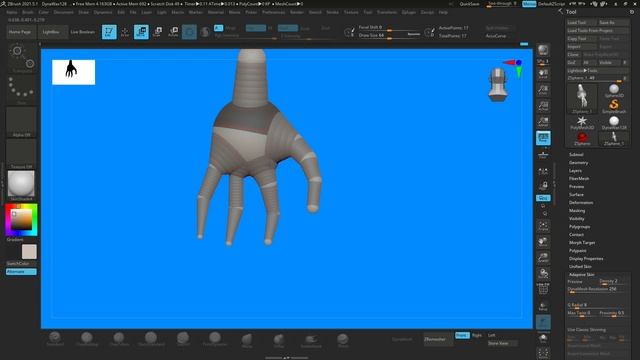The height and width of the screenshot is (360, 640).
Task: Activate the Rotate gizmo icon
Action: (x=173, y=32)
